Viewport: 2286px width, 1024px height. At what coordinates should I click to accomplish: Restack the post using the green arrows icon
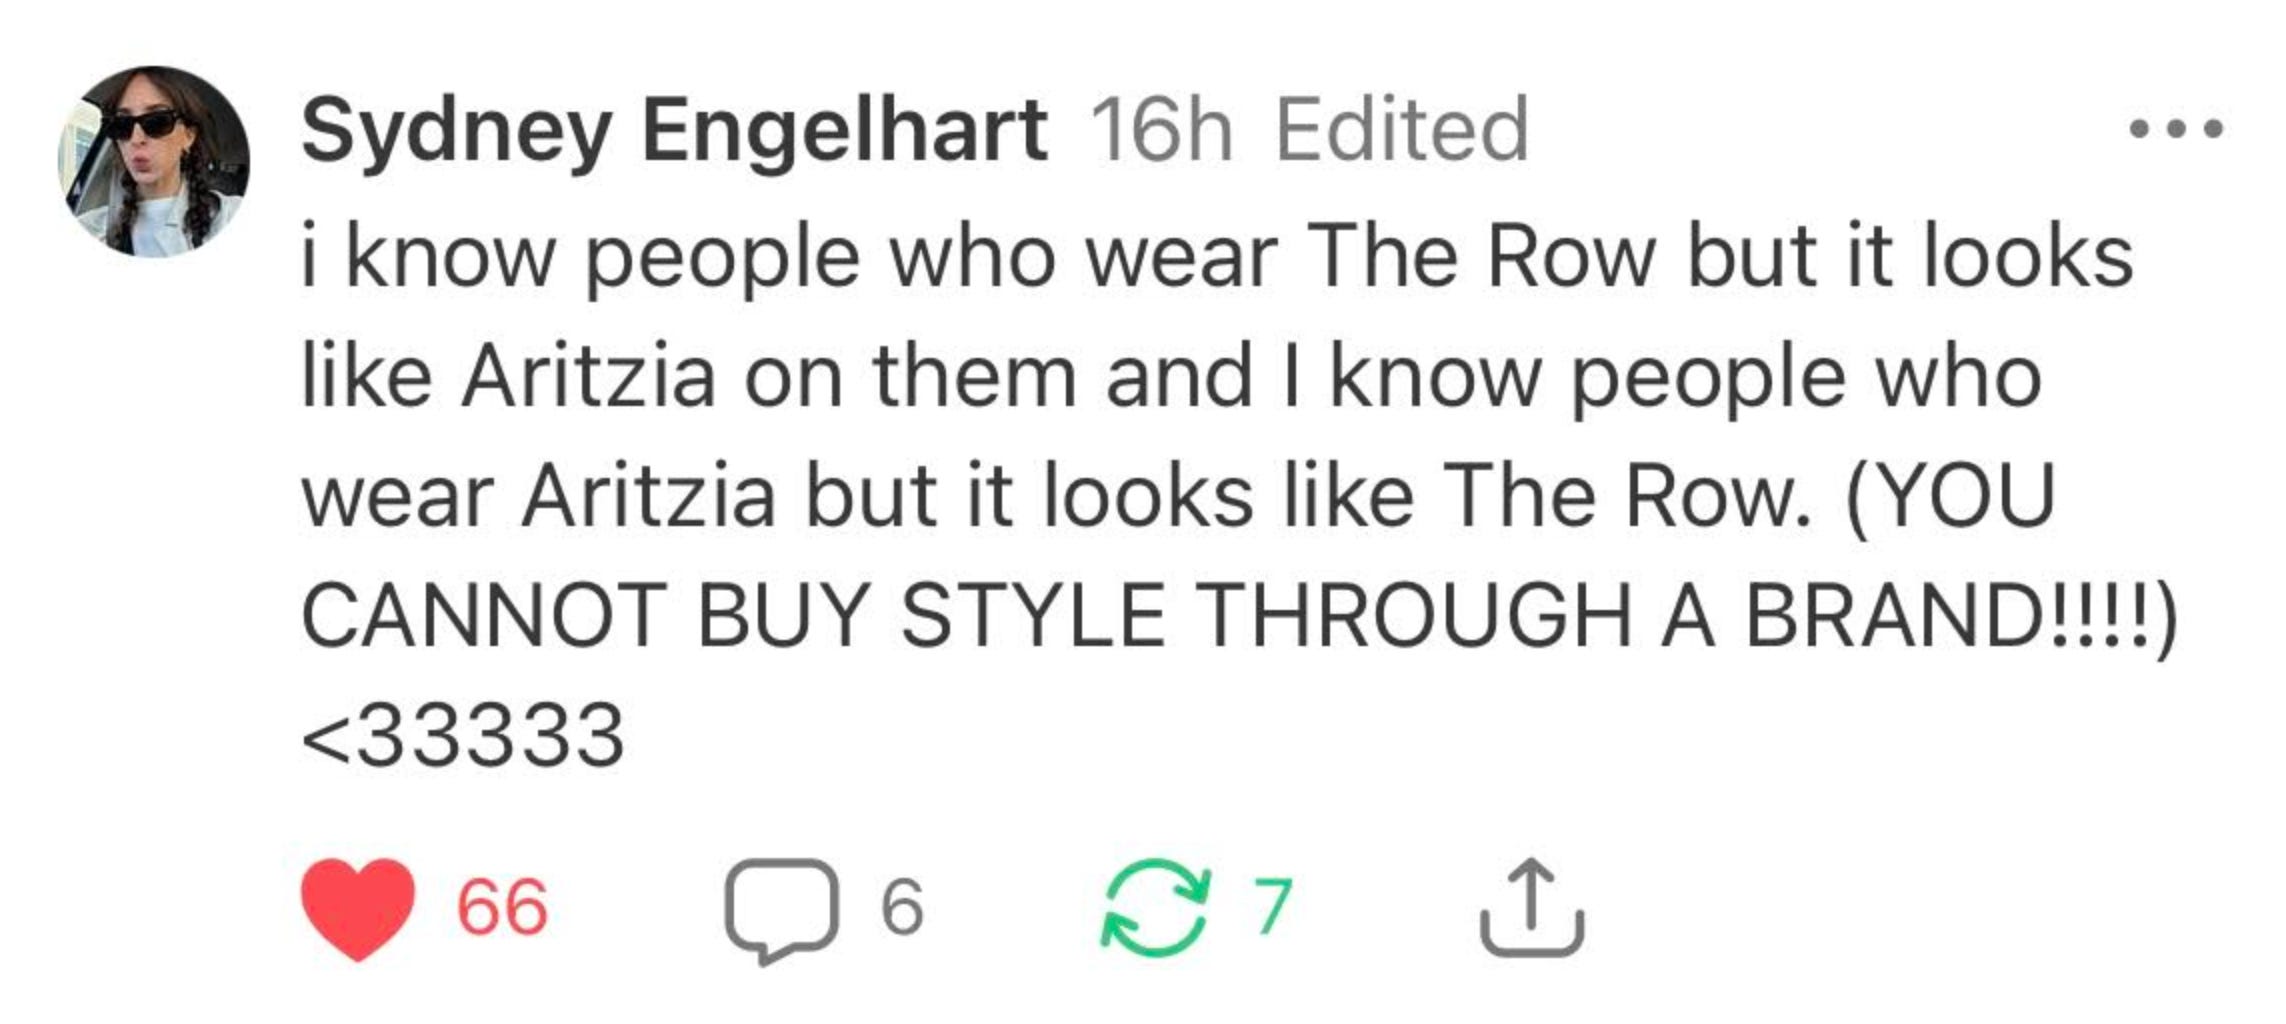1156,908
